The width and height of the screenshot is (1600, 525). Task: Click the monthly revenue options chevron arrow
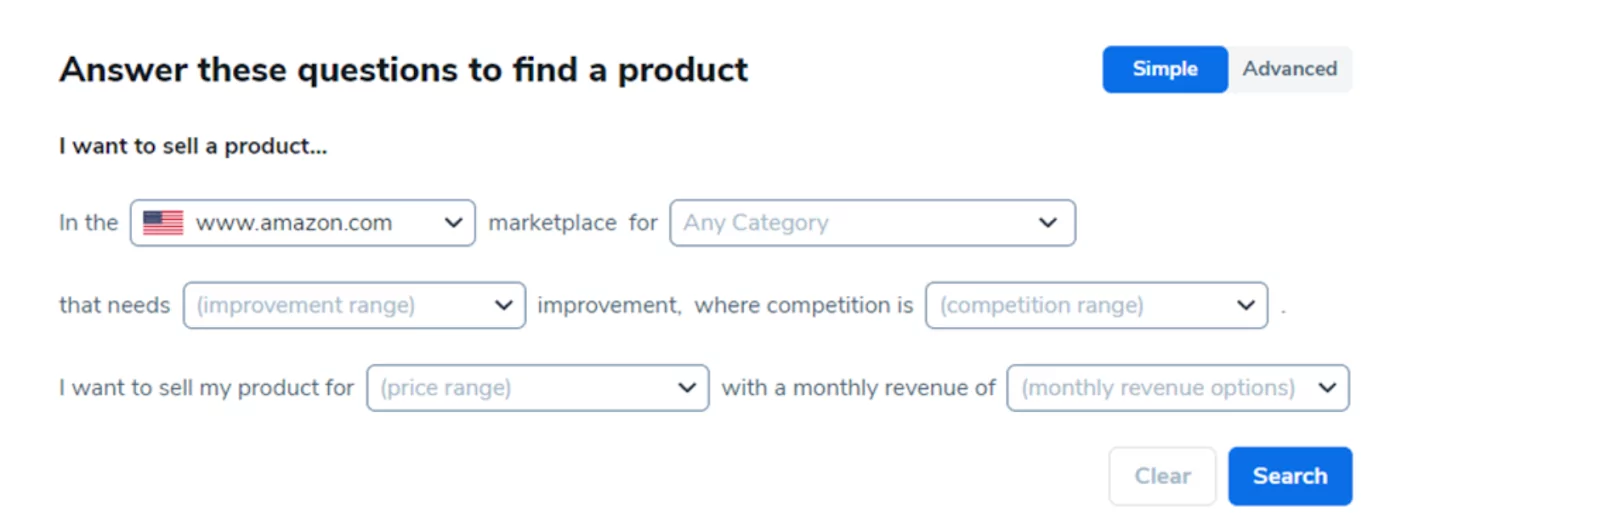1327,388
